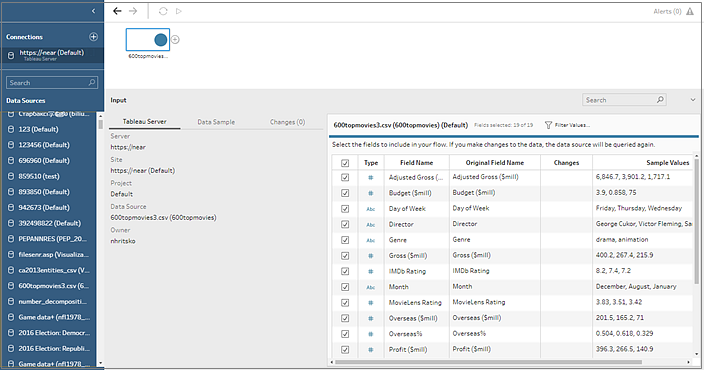704x370 pixels.
Task: Run the flow with play icon
Action: tap(179, 11)
